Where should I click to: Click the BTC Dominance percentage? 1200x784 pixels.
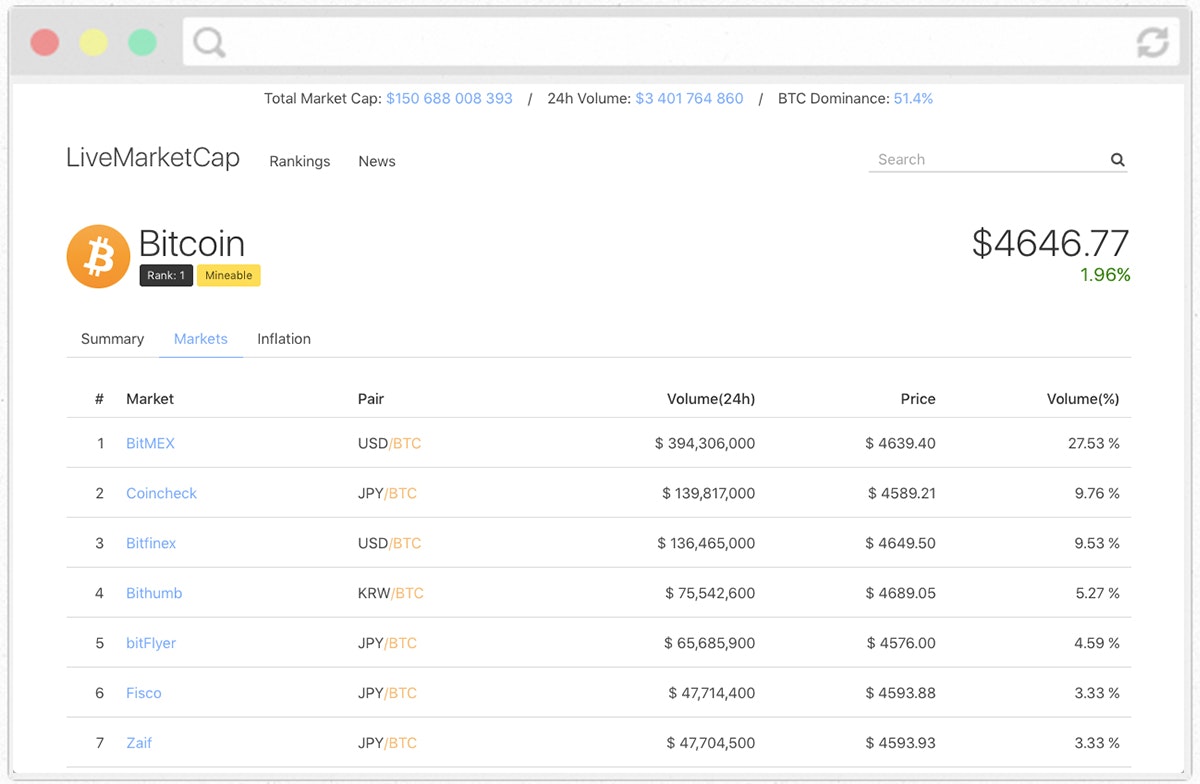click(x=913, y=98)
